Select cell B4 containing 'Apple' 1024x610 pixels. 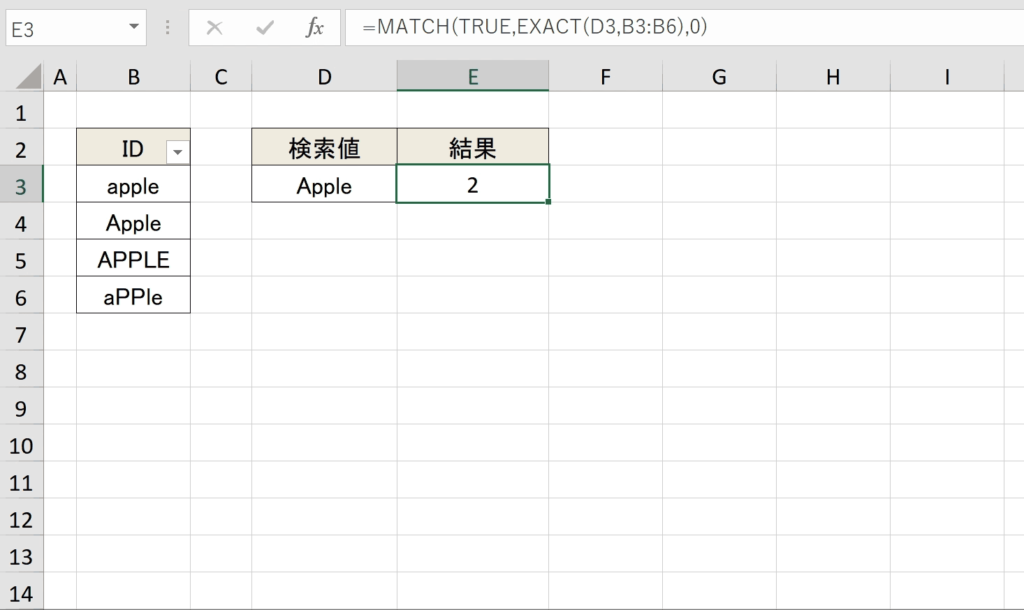[133, 221]
